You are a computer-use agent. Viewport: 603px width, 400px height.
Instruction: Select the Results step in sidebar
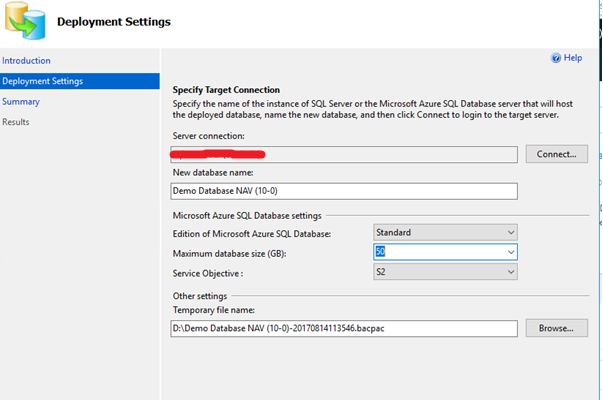16,122
